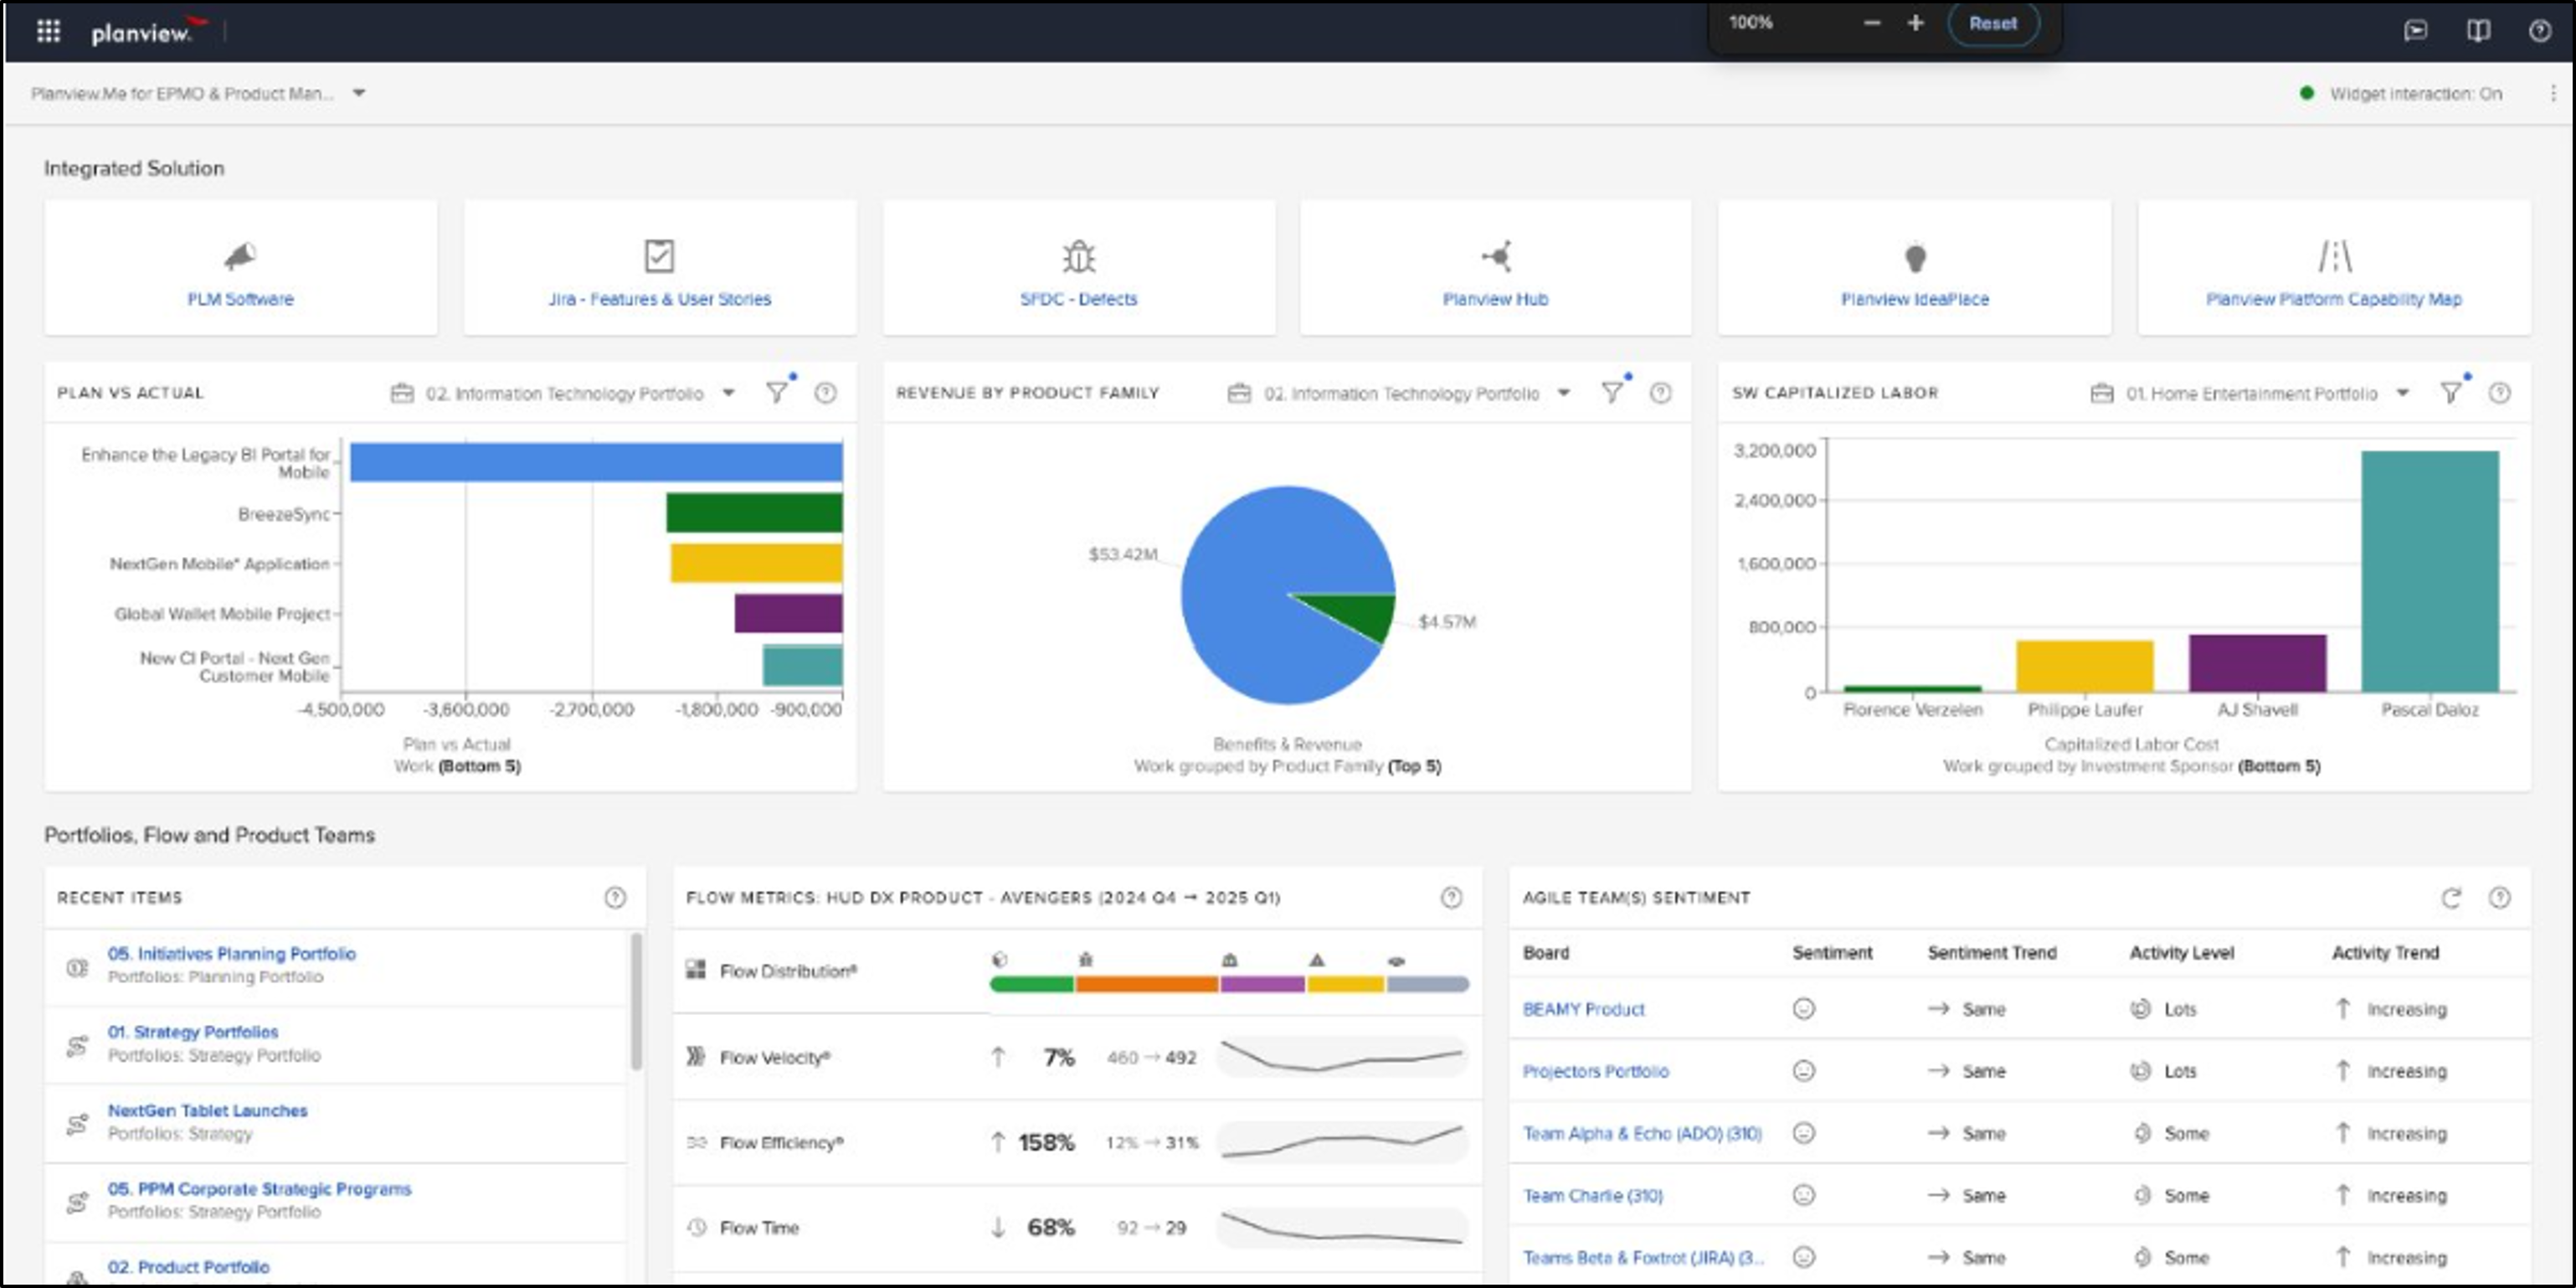Open Jira - Features & User Stories tile
This screenshot has width=2576, height=1288.
[x=659, y=268]
